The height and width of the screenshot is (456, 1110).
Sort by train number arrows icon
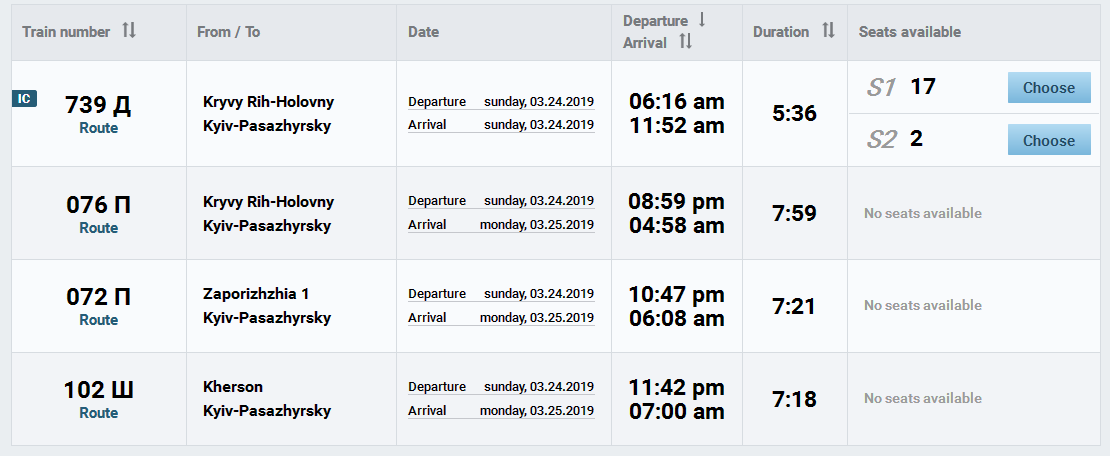tap(128, 31)
